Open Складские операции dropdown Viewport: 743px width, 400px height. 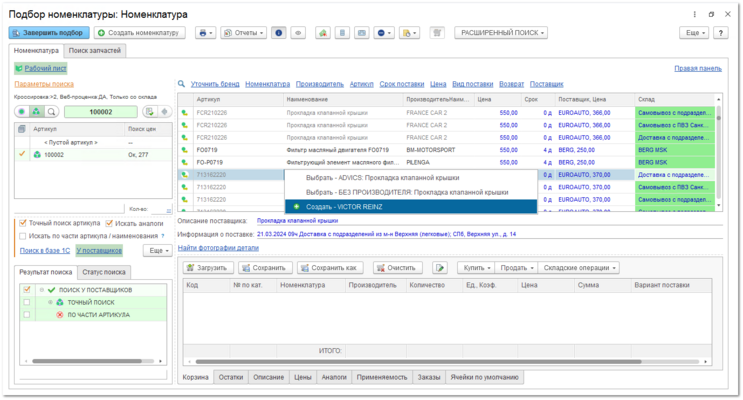[x=579, y=268]
